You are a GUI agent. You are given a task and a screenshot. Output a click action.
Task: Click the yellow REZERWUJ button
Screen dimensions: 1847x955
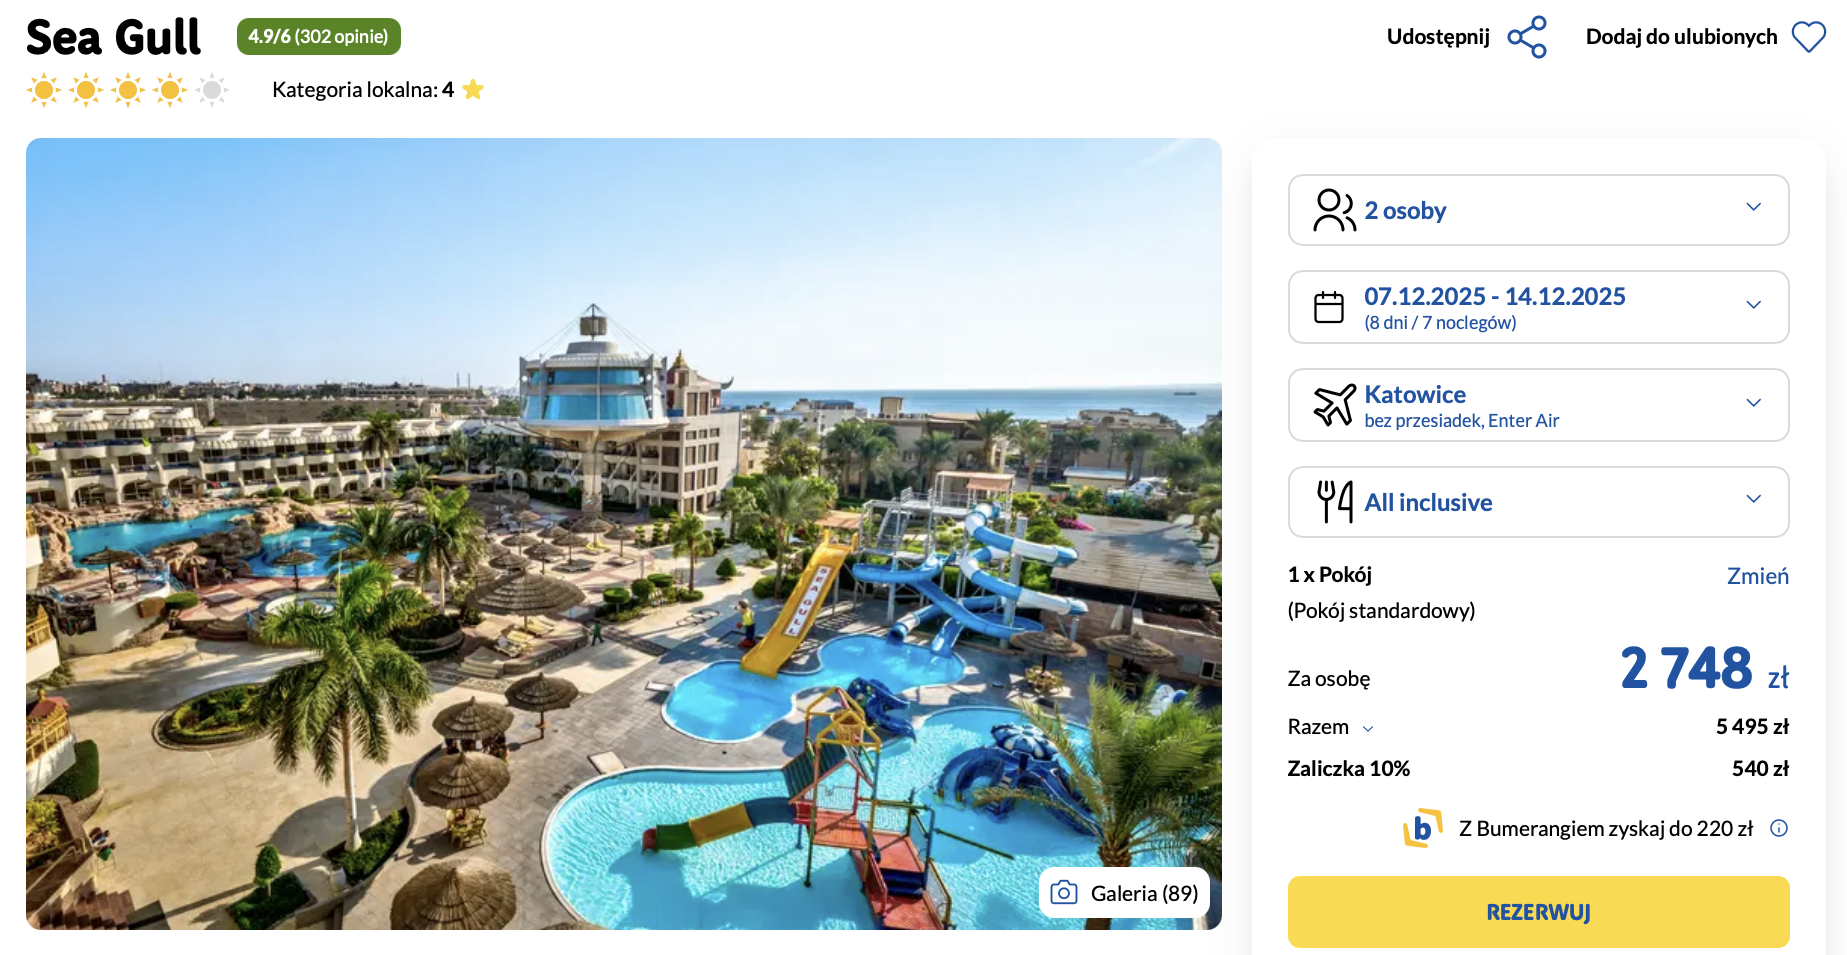click(x=1538, y=912)
